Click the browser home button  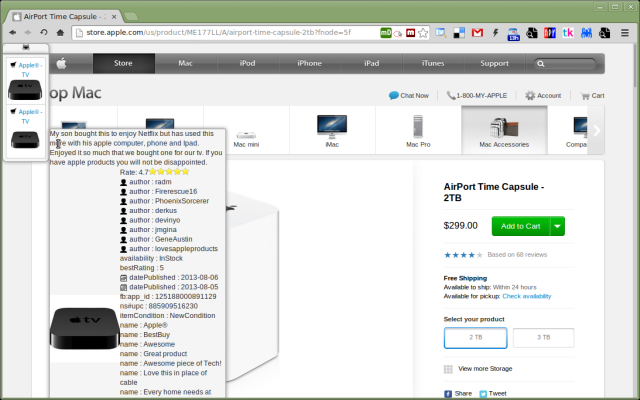click(61, 32)
